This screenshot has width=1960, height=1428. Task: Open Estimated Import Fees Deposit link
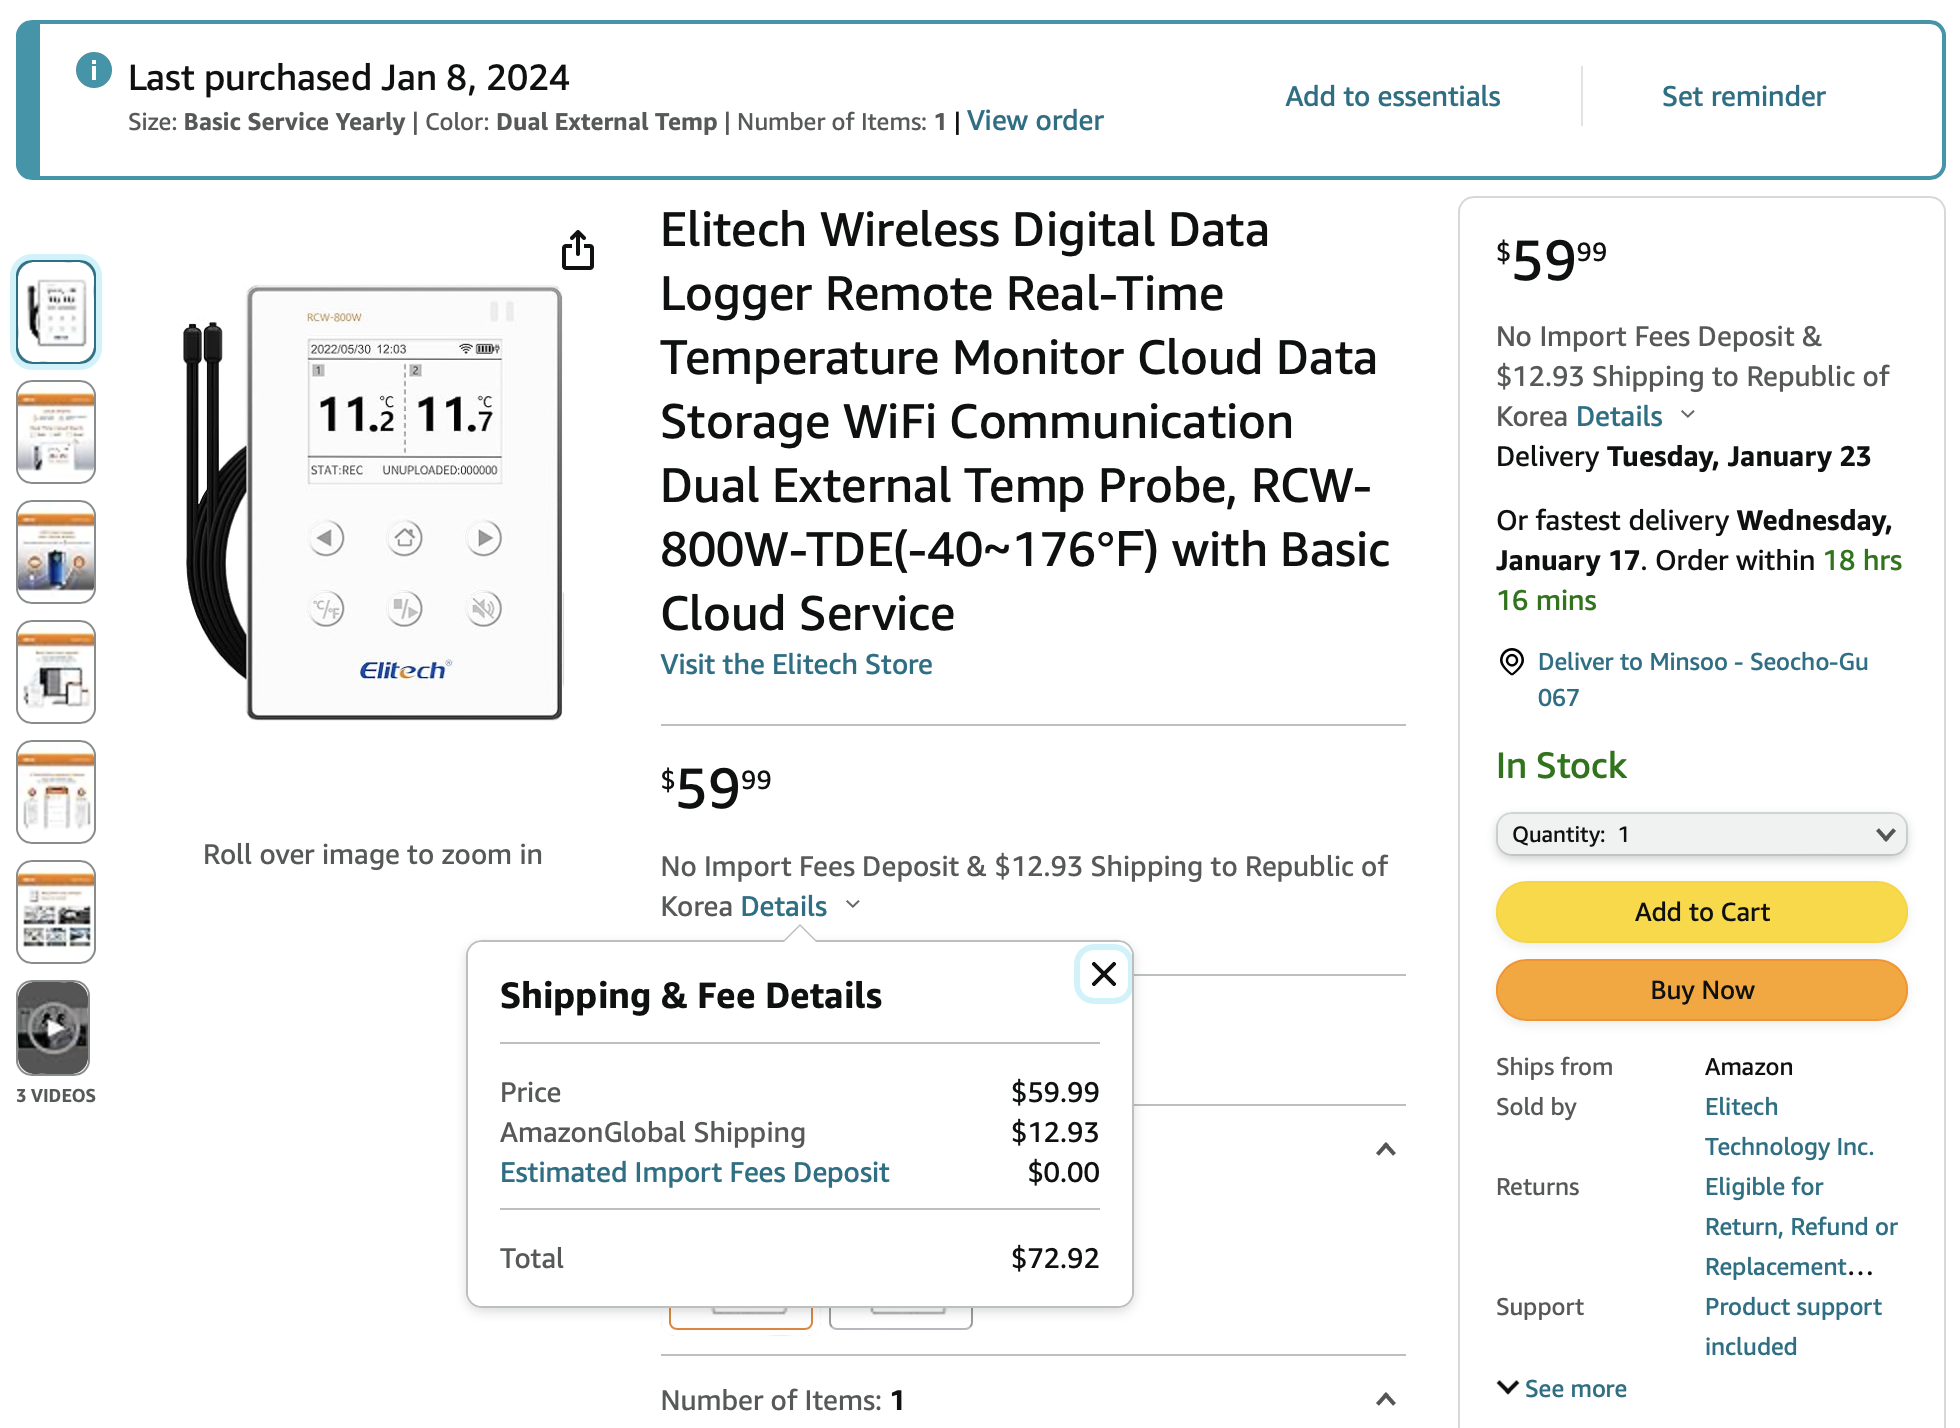(x=694, y=1172)
